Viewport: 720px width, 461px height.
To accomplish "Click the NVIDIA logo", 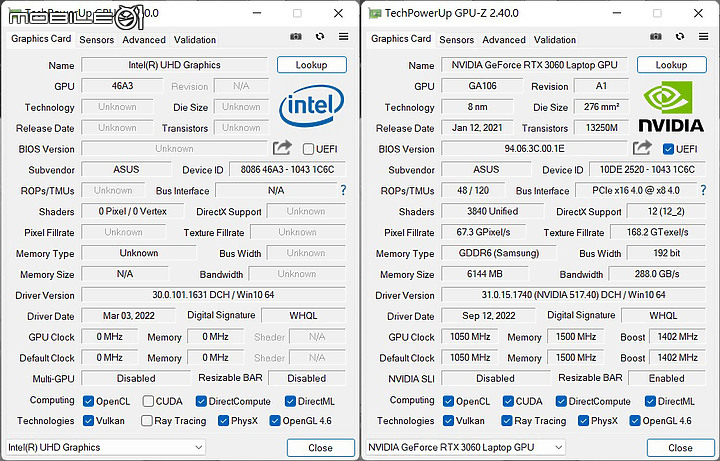I will tap(671, 107).
